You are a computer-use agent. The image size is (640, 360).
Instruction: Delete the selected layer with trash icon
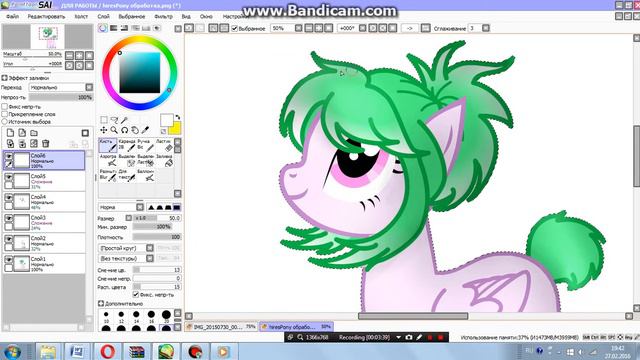coord(46,143)
